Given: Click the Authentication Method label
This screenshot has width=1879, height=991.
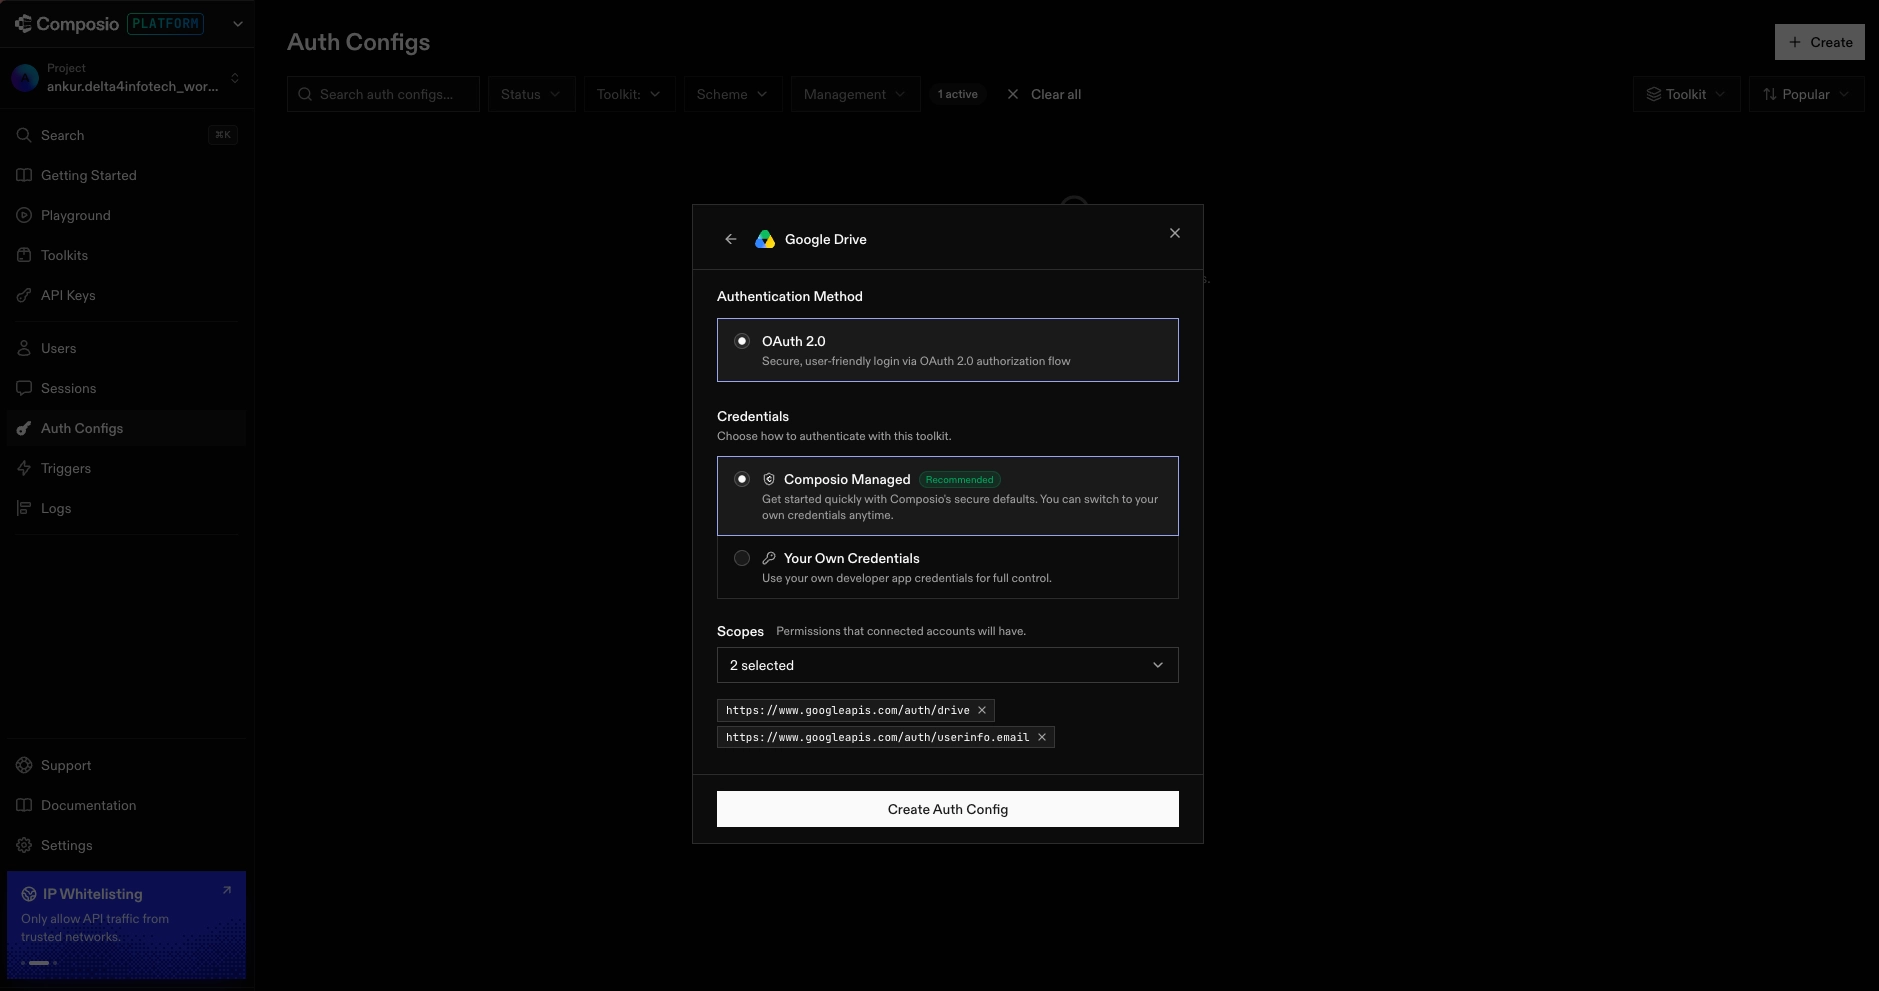Looking at the screenshot, I should point(790,296).
